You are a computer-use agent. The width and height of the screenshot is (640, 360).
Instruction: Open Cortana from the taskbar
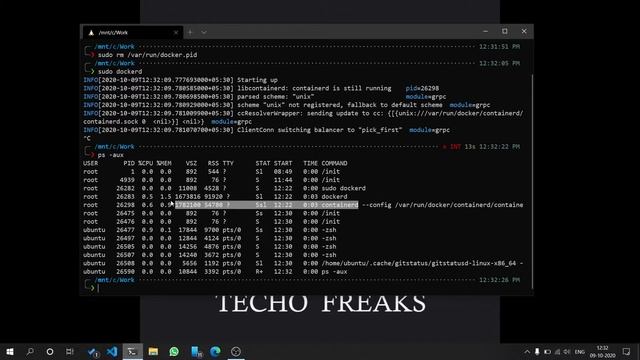click(50, 351)
